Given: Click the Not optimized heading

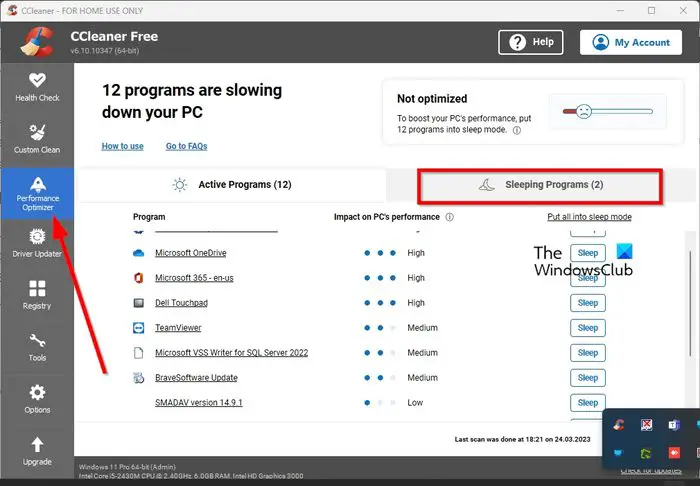Looking at the screenshot, I should (432, 99).
